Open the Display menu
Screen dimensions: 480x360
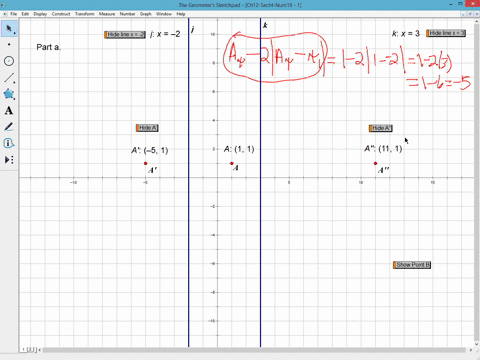[40, 14]
